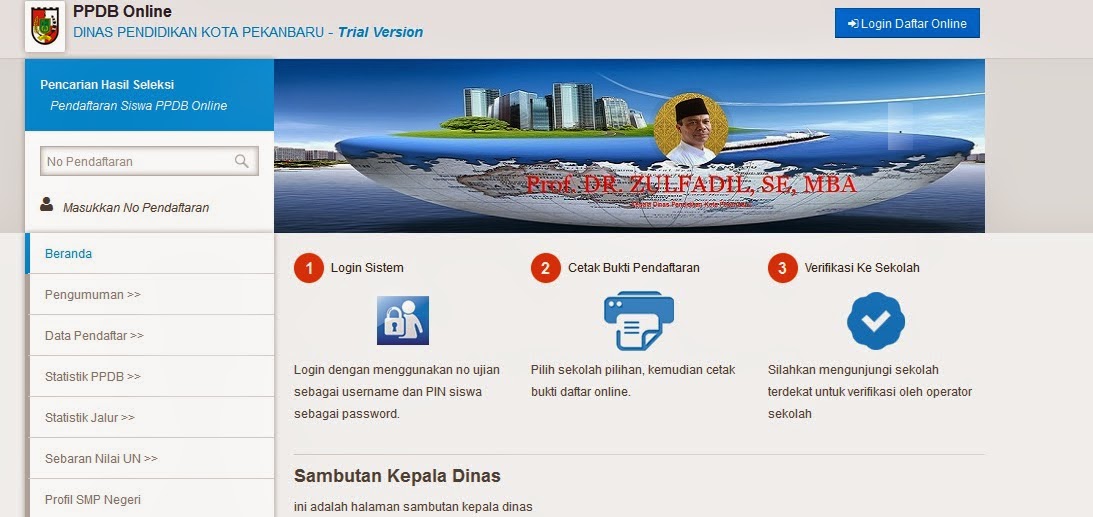Click the search magnifier in No Pendaftaran field
Image resolution: width=1093 pixels, height=517 pixels.
(x=241, y=161)
